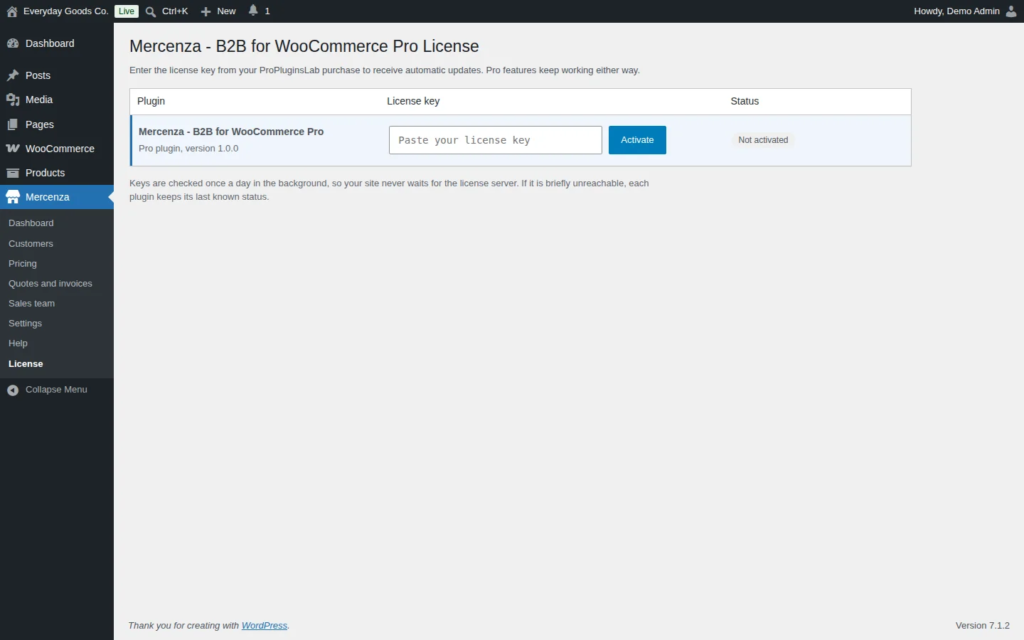Click the Media icon
The width and height of the screenshot is (1024, 640).
[x=12, y=99]
